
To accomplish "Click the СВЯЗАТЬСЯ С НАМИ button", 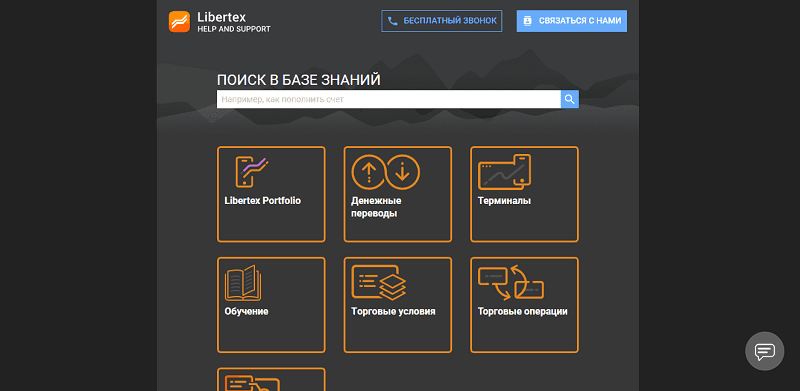I will pyautogui.click(x=572, y=21).
